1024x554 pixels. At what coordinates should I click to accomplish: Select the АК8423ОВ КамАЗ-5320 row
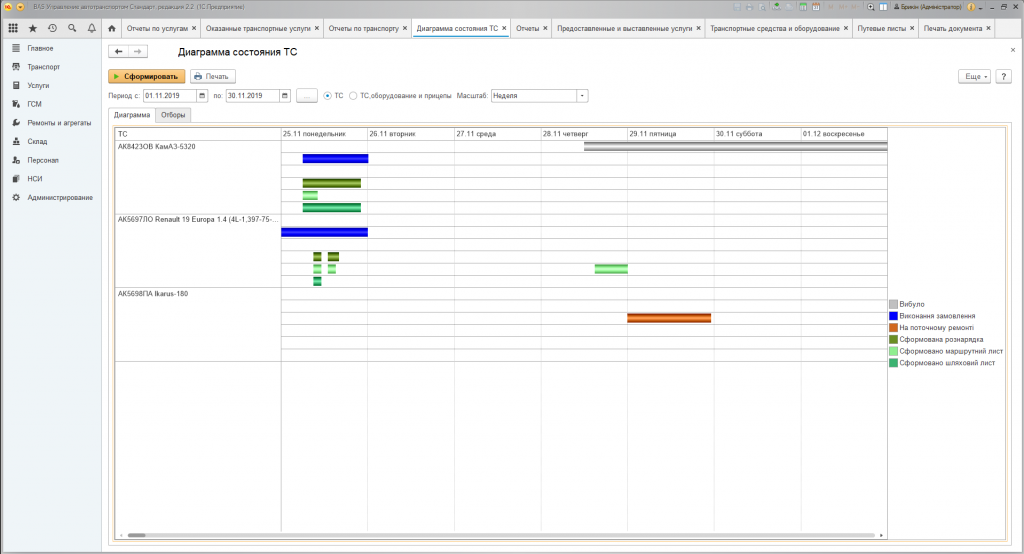pyautogui.click(x=198, y=177)
